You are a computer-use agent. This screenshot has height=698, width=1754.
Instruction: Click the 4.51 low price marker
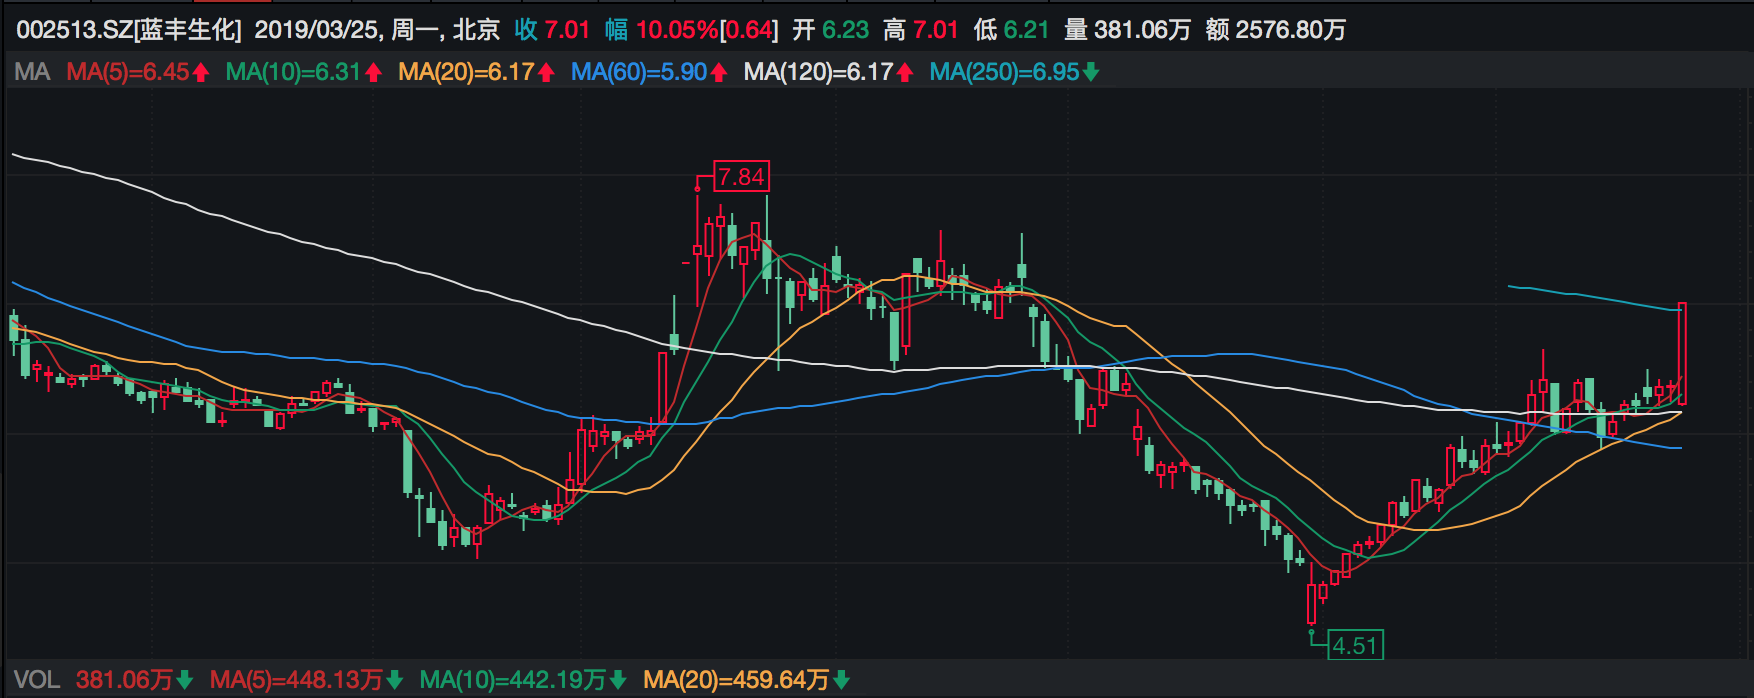click(1355, 645)
